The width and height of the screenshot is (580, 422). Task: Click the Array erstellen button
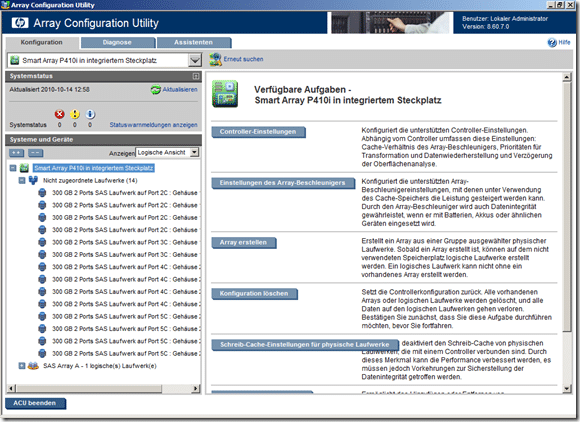tap(243, 243)
